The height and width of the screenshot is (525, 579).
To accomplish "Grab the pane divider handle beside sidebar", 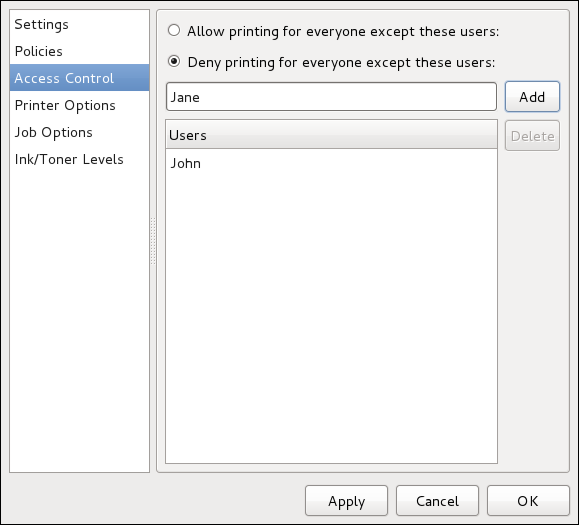I will click(153, 241).
